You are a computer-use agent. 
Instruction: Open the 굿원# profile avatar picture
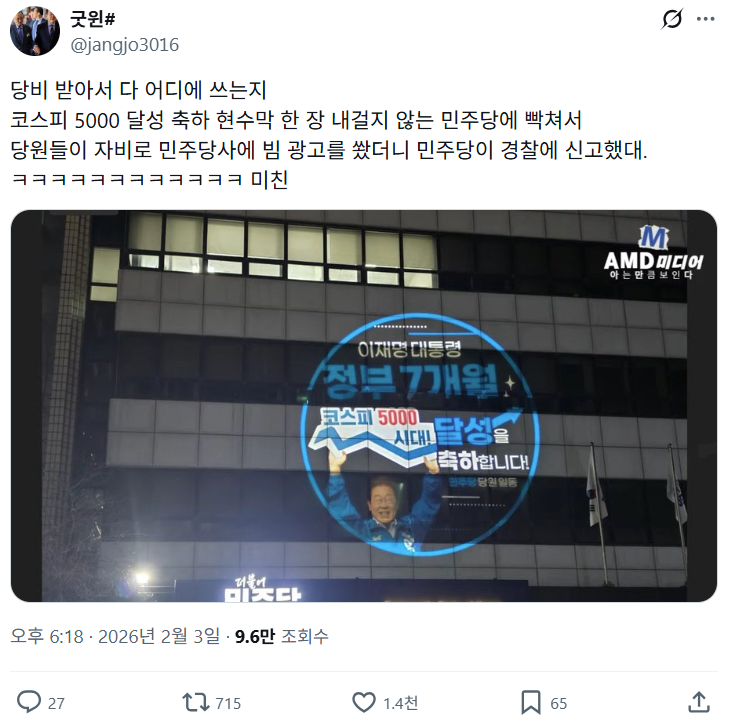[35, 31]
